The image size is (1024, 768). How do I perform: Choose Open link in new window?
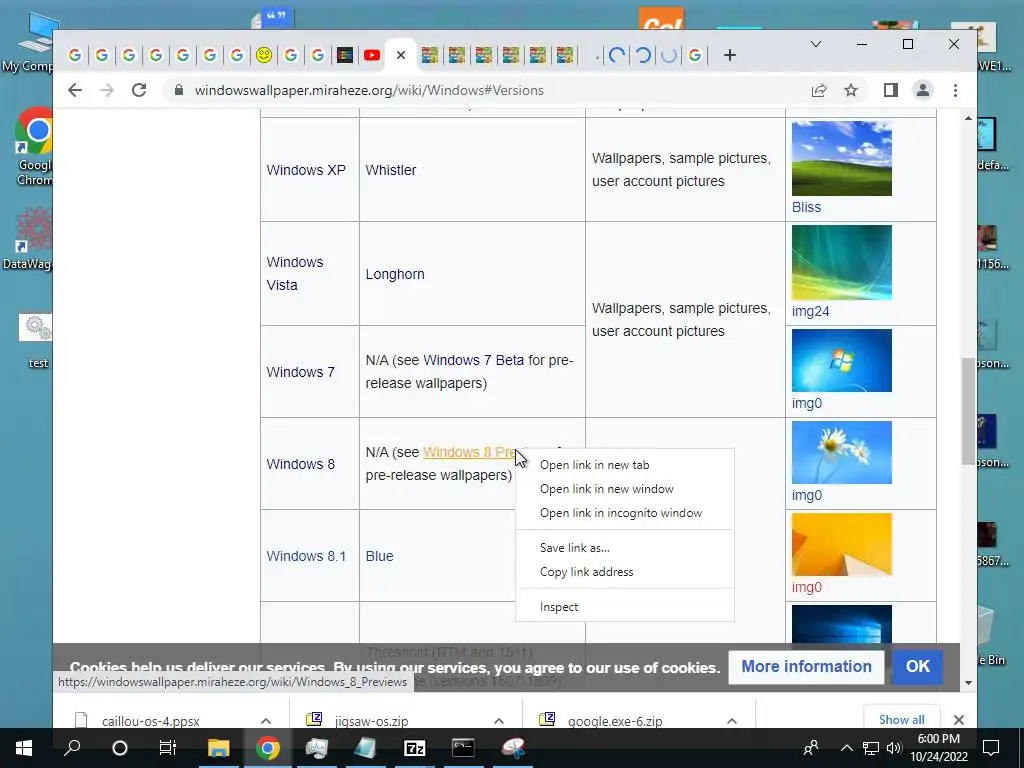tap(625, 489)
